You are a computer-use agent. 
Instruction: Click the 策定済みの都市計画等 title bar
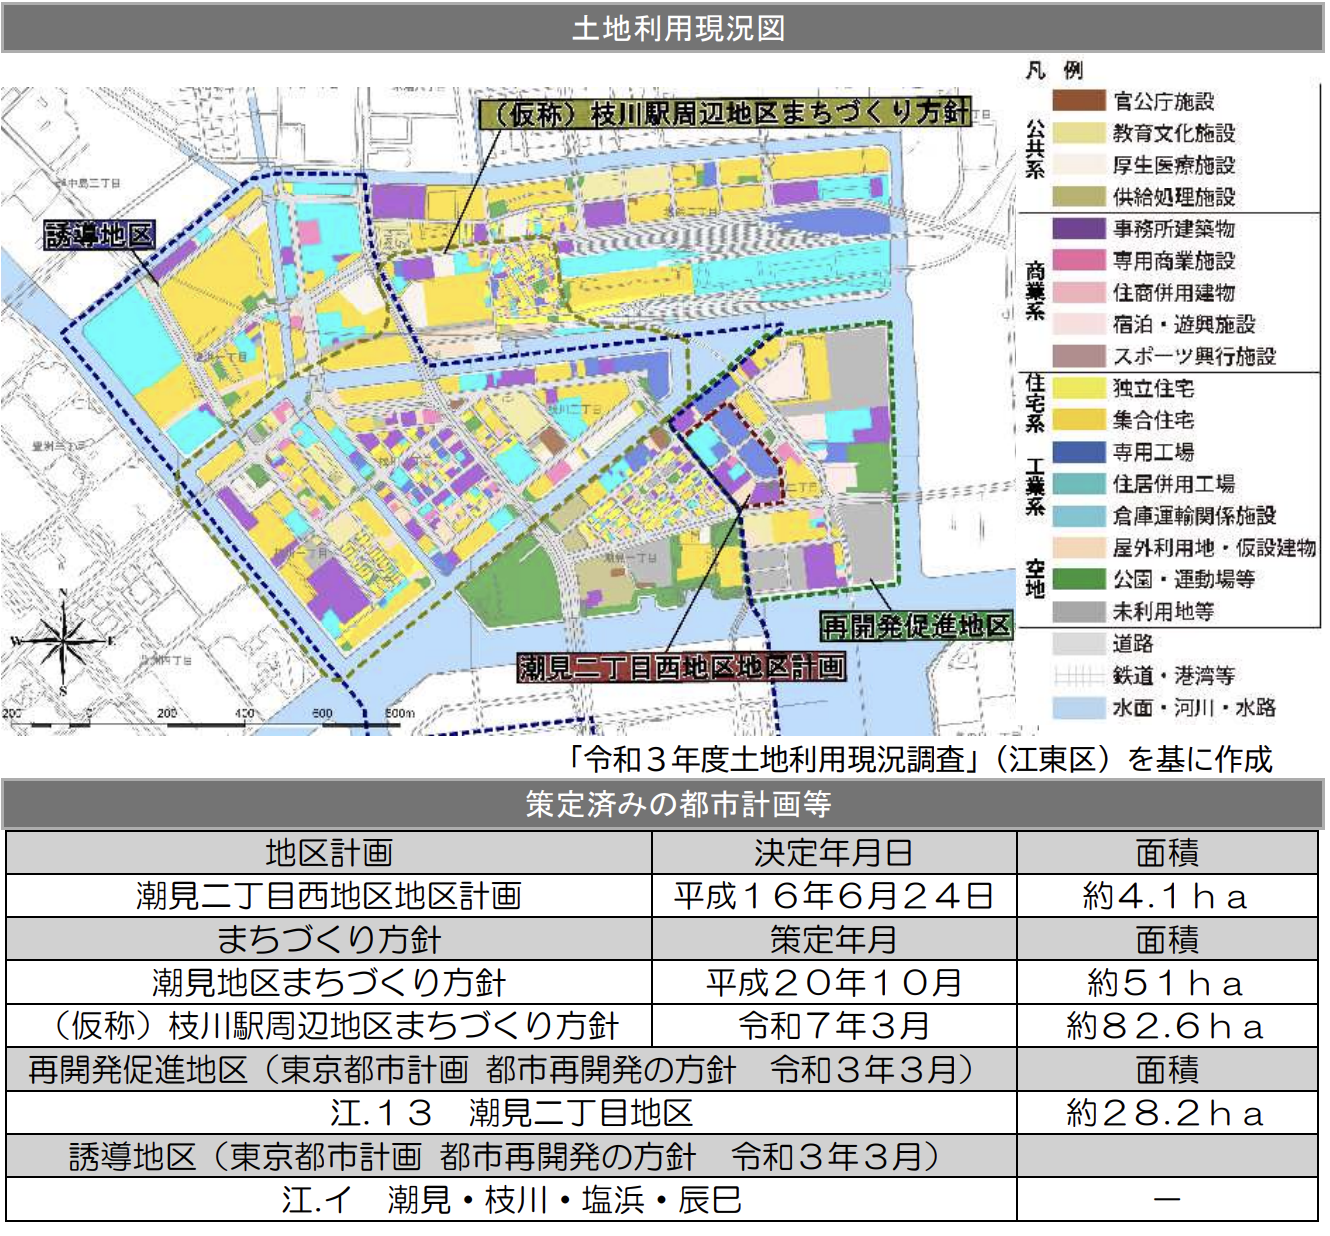pyautogui.click(x=663, y=804)
